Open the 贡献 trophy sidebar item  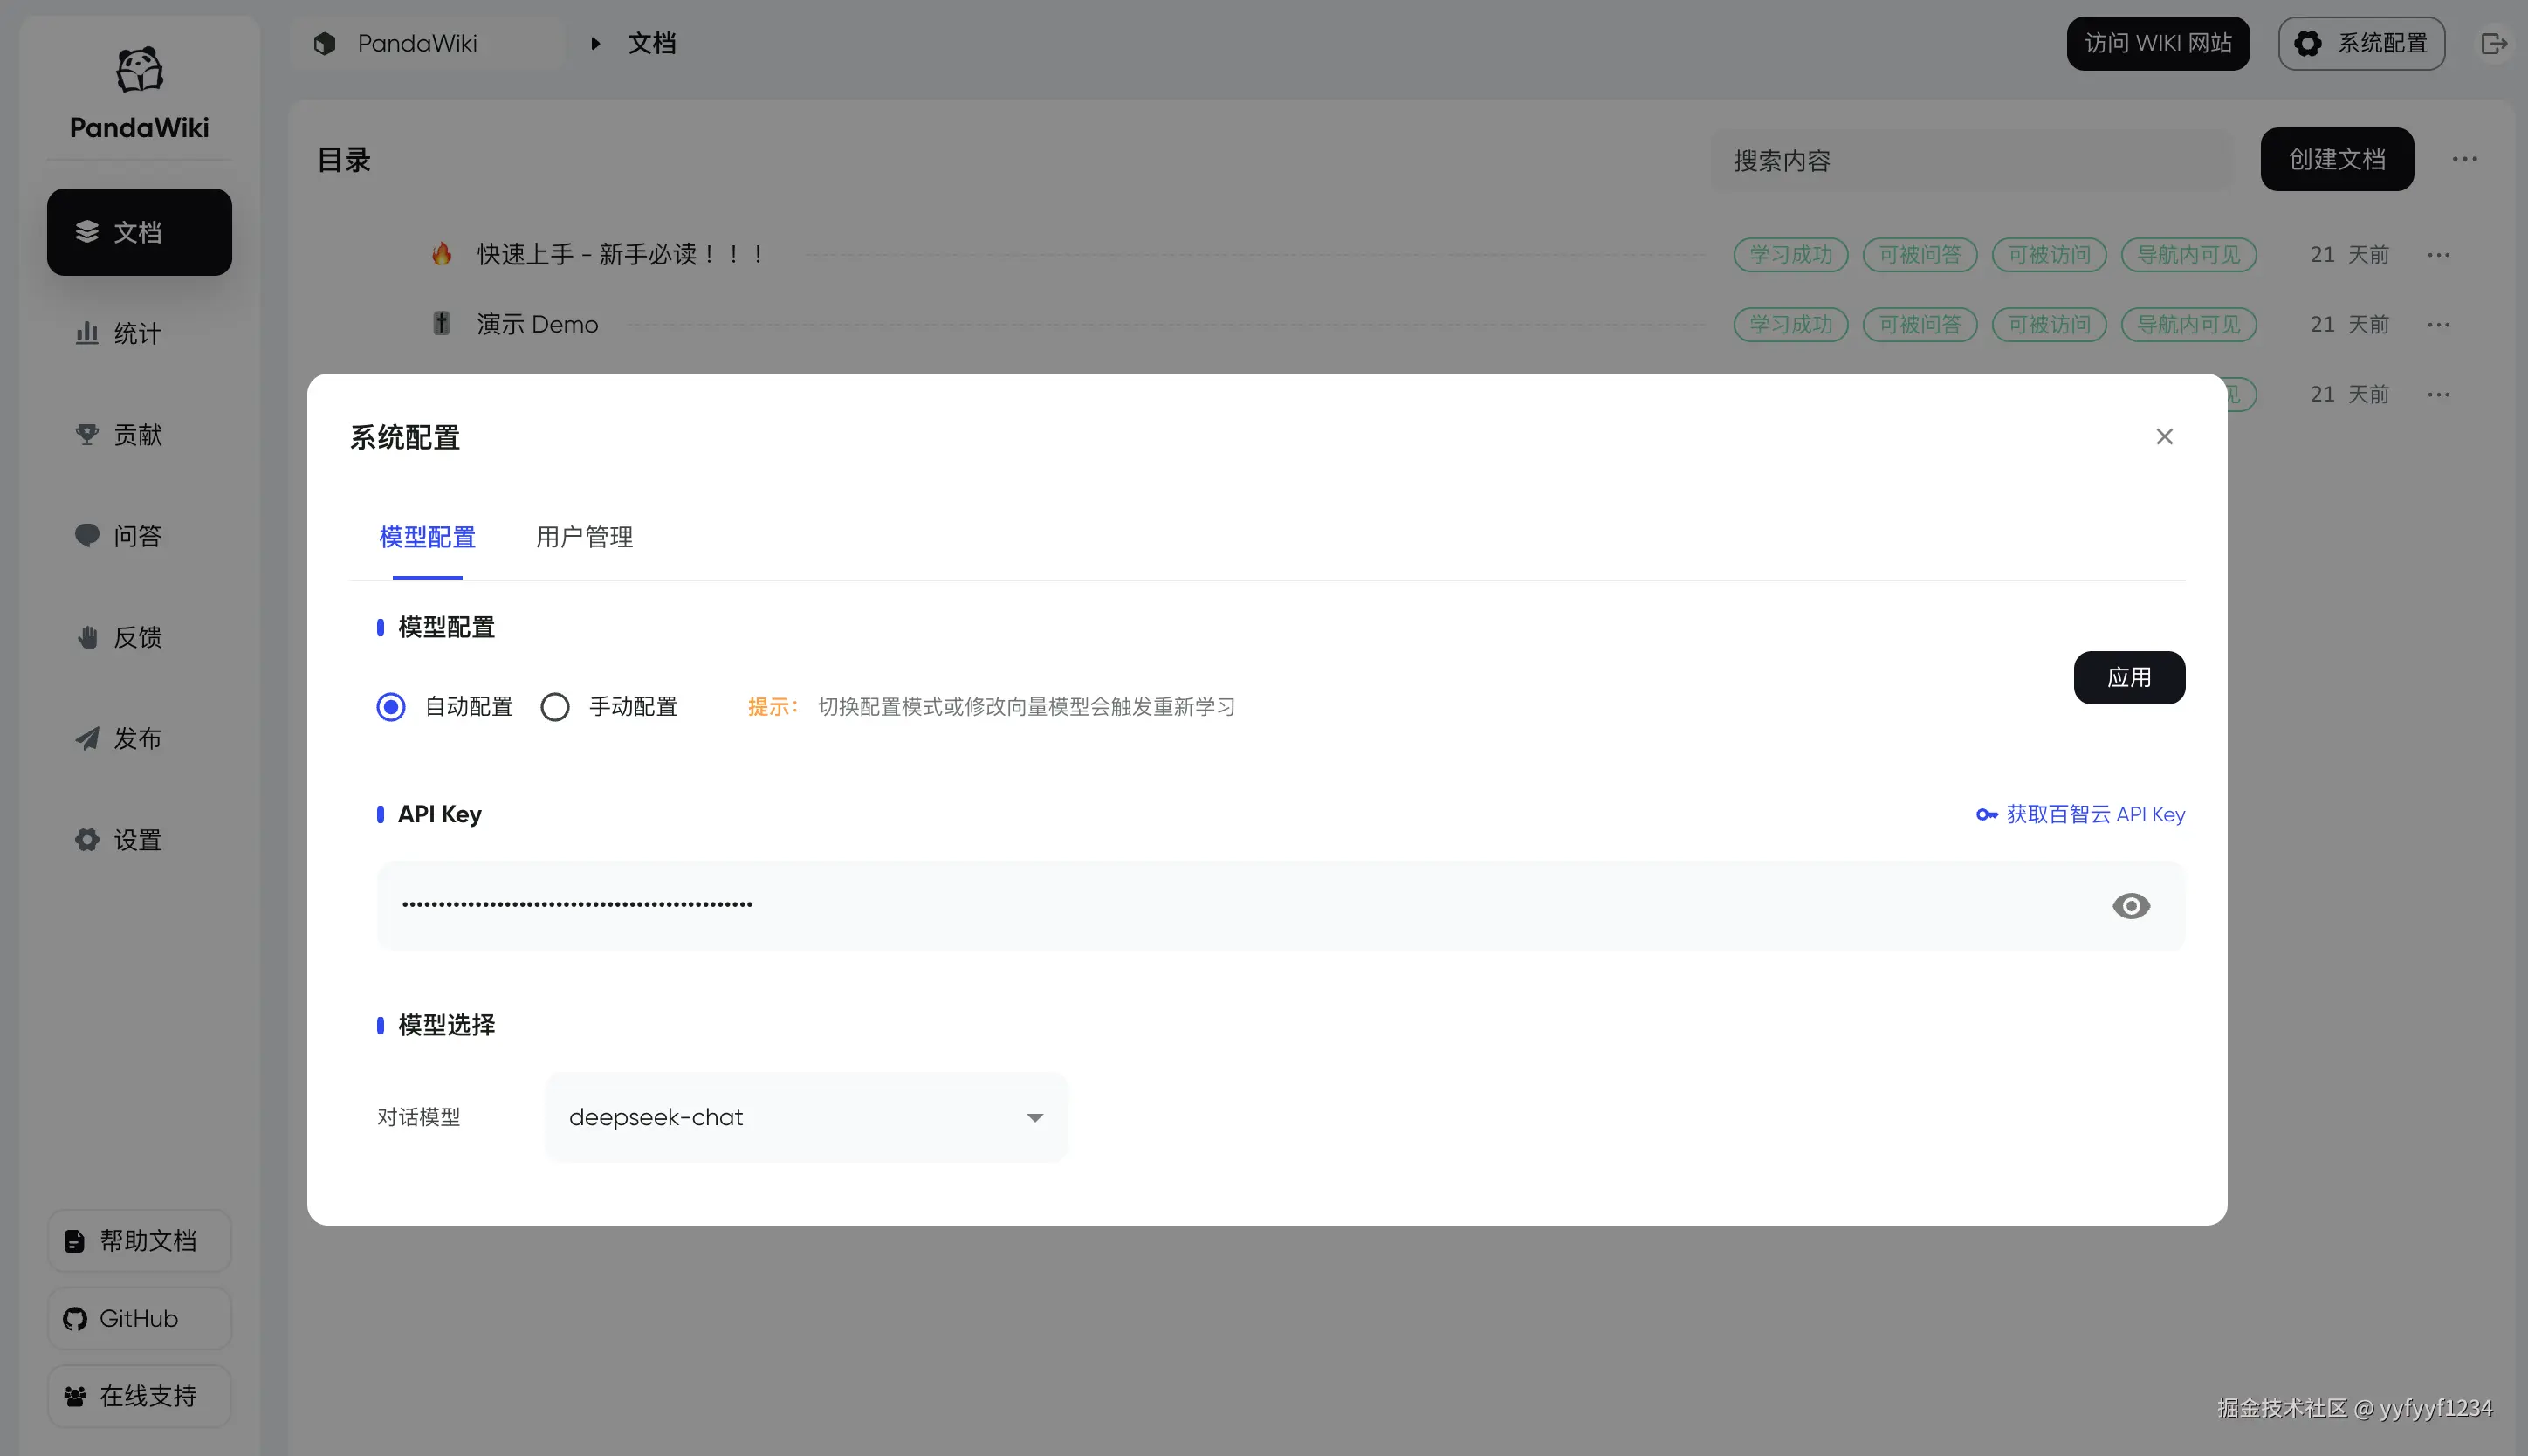(138, 434)
